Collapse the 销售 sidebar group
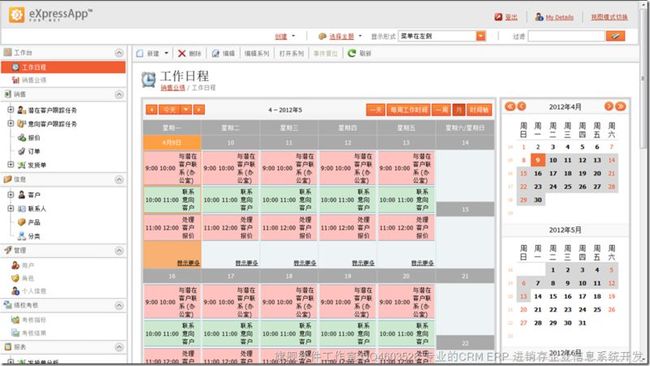This screenshot has height=366, width=650. point(119,95)
